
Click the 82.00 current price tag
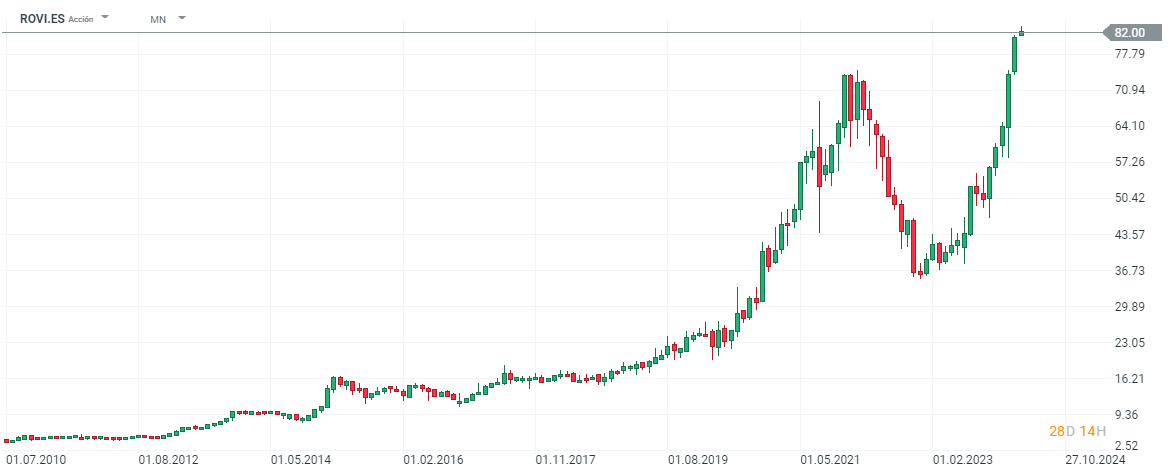click(1129, 33)
